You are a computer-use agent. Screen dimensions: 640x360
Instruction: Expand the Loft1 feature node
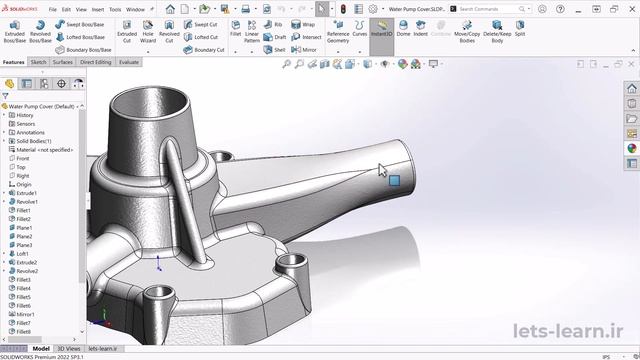(x=4, y=253)
